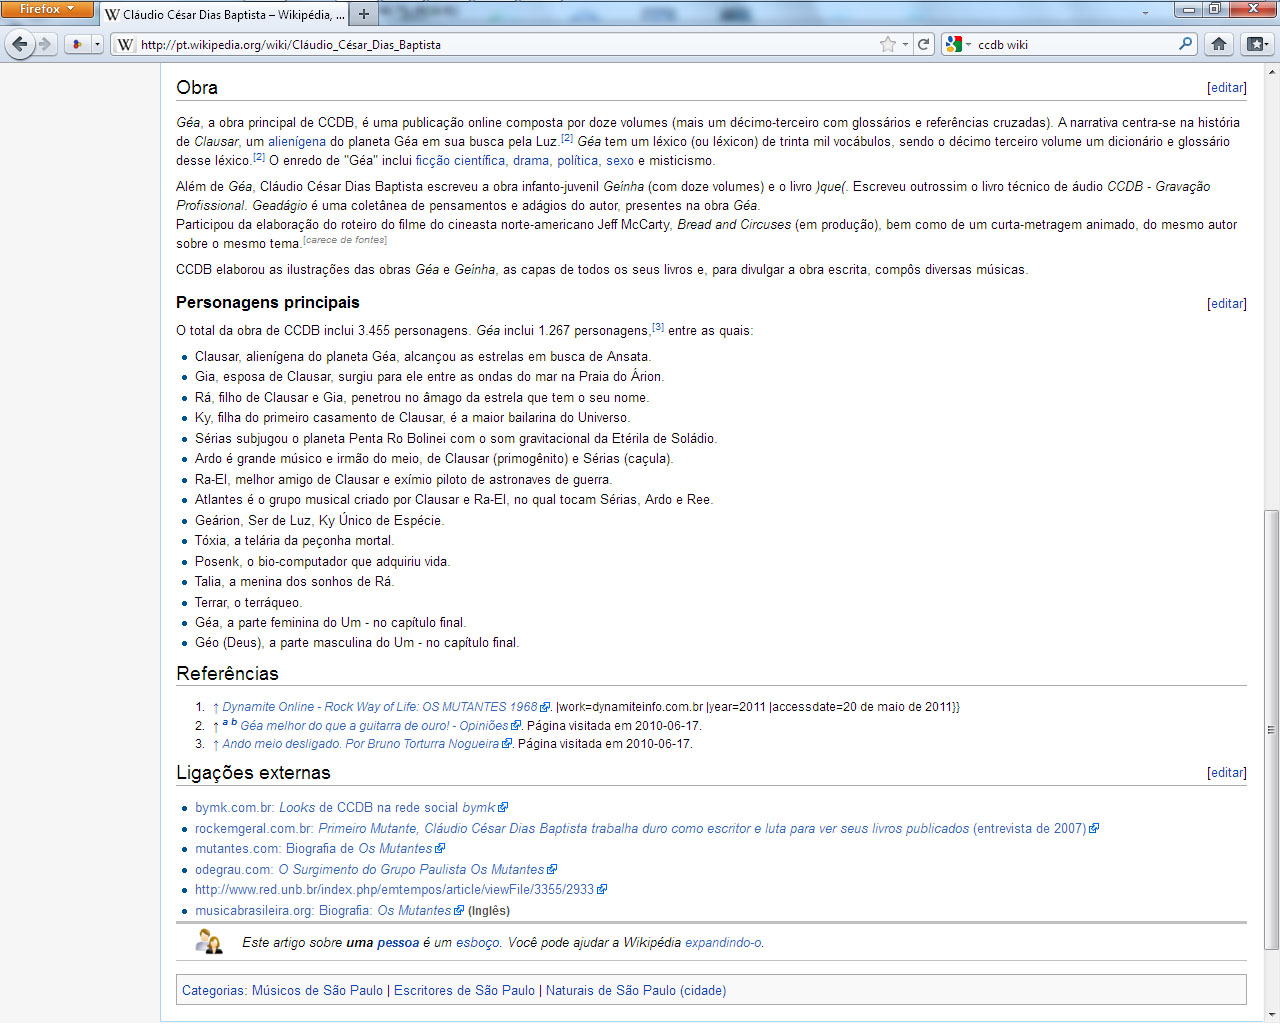Open a new tab with the plus button

click(x=364, y=14)
